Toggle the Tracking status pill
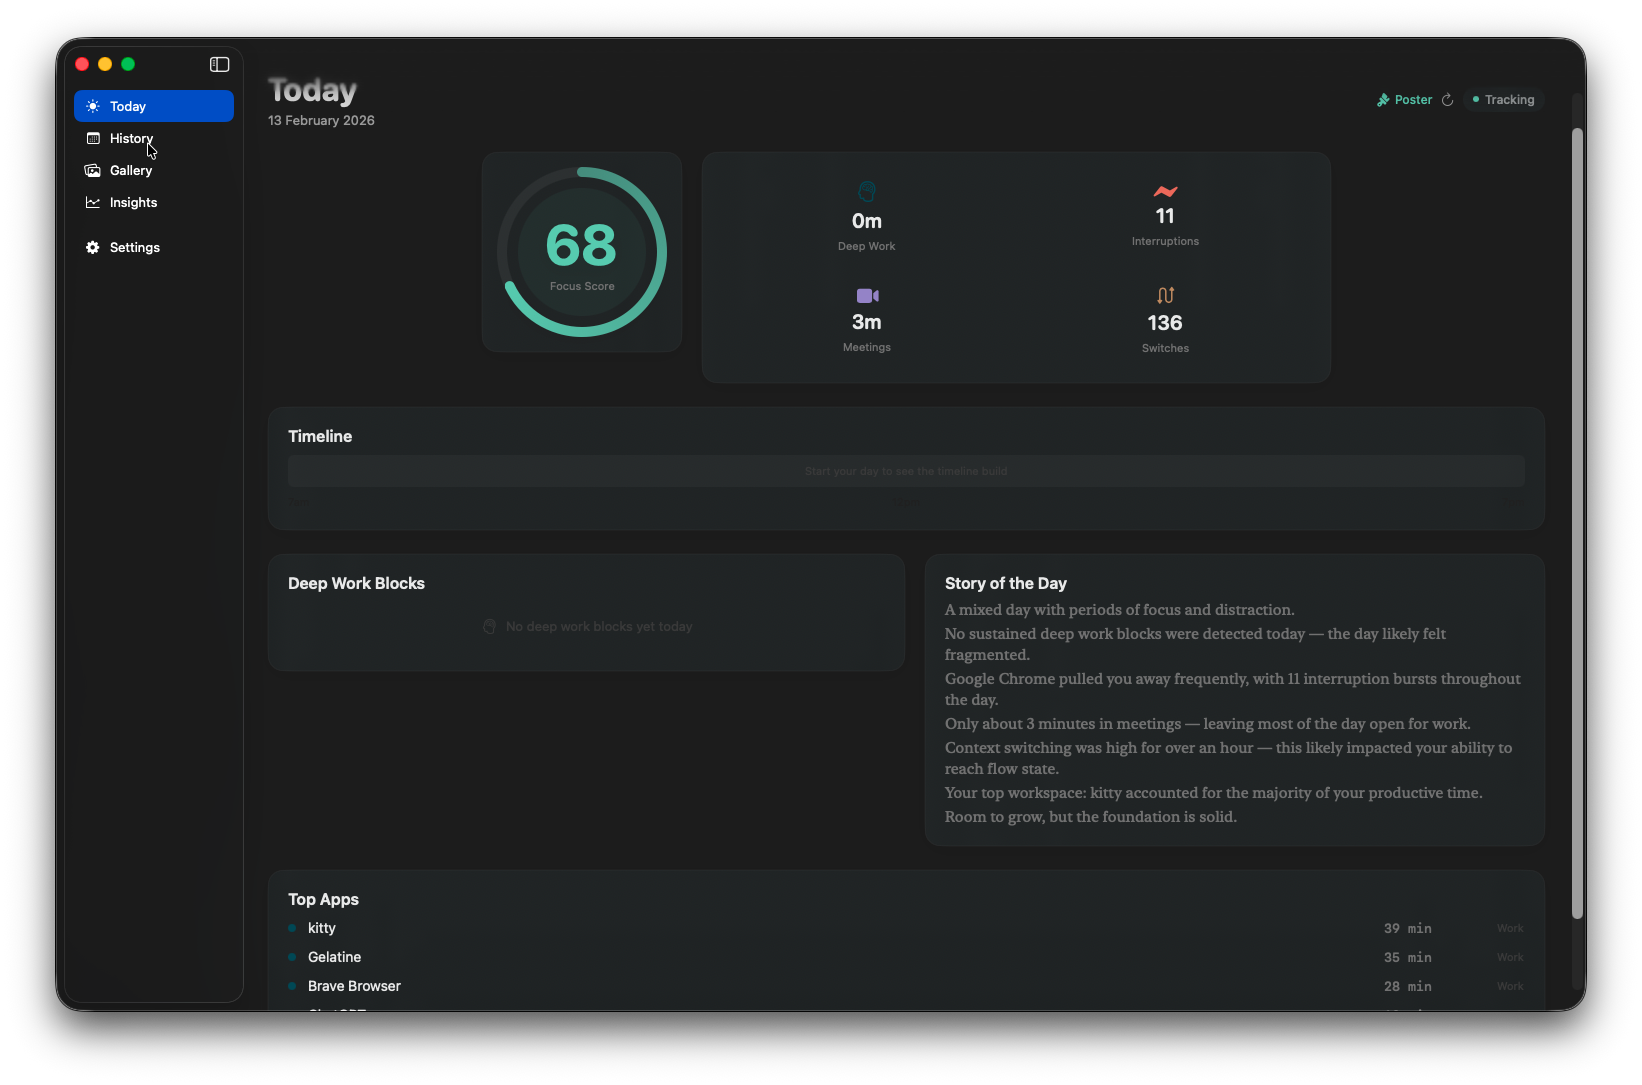 (1503, 99)
